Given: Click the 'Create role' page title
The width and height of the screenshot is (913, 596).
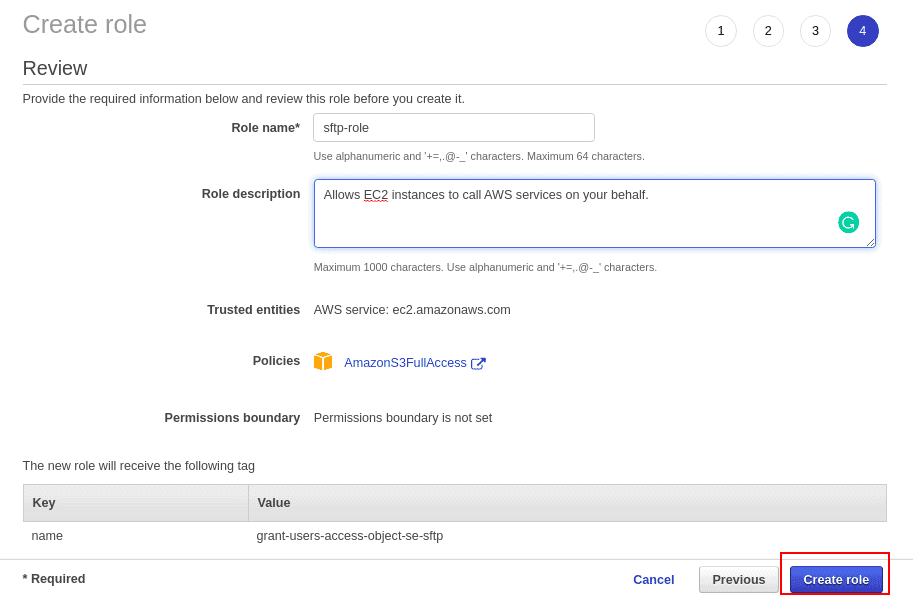Looking at the screenshot, I should [x=84, y=24].
